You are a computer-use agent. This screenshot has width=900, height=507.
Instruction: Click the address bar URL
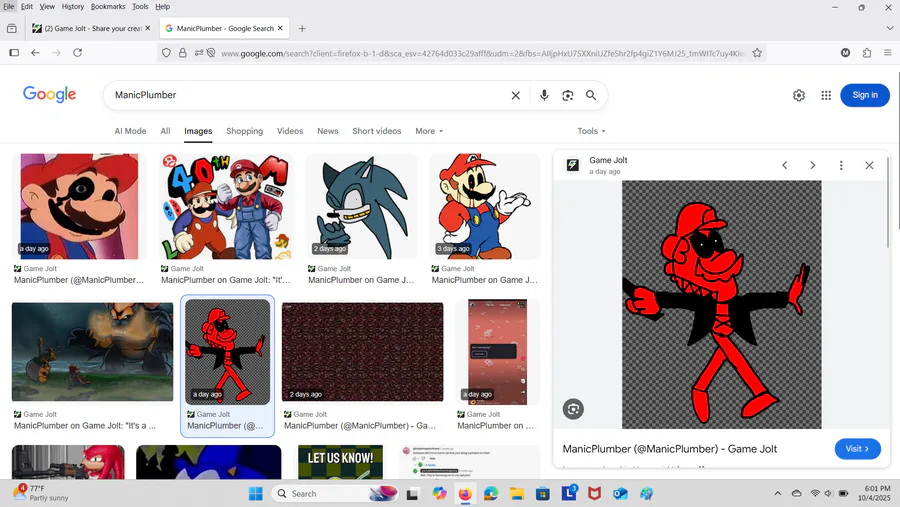[482, 53]
